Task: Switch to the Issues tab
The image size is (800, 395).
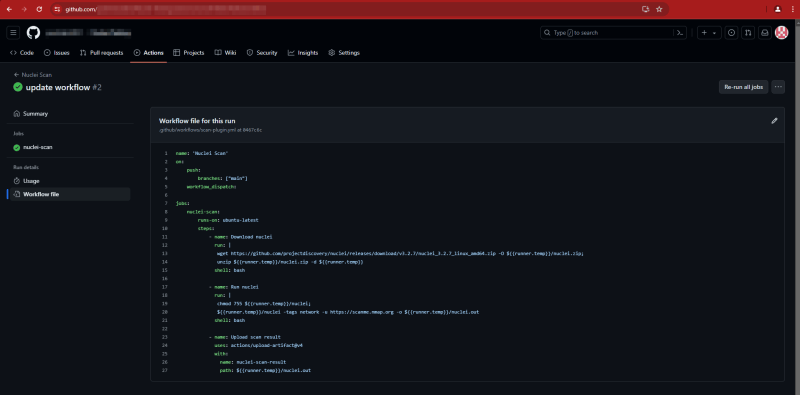Action: coord(57,53)
